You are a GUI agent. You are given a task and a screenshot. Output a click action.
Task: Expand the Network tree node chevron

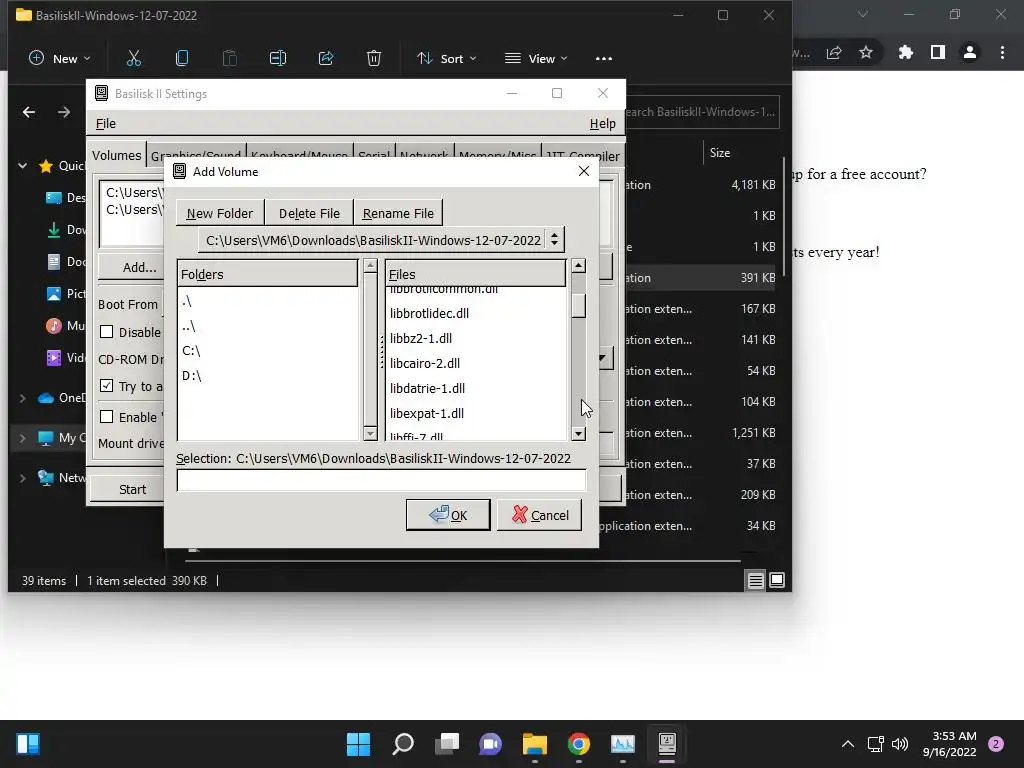tap(23, 477)
